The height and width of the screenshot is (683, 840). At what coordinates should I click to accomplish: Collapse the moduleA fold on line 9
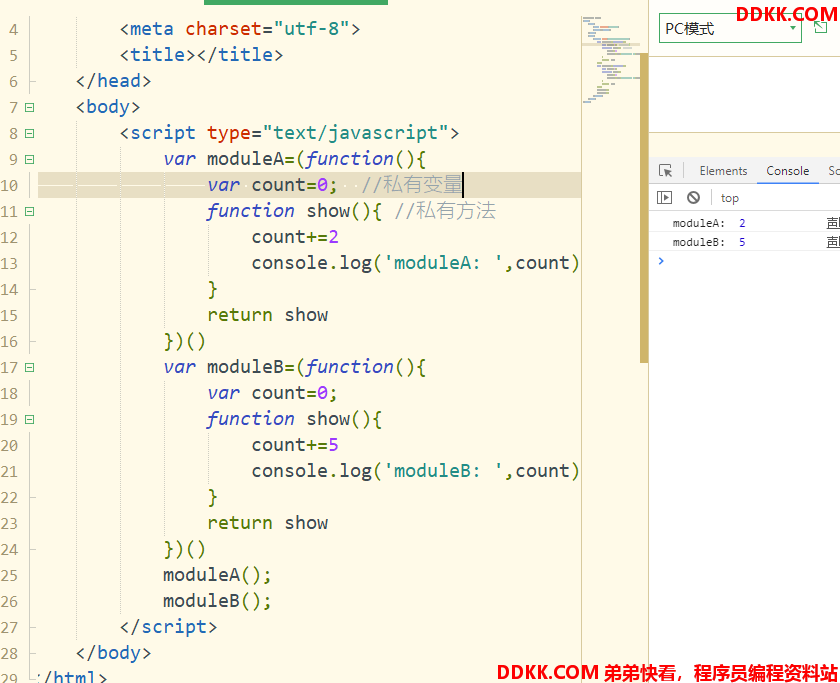click(x=30, y=160)
